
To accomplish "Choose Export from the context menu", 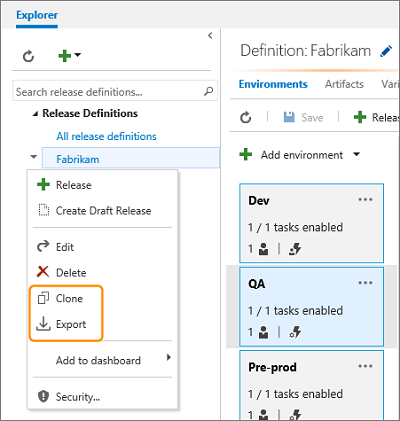I will coord(103,324).
